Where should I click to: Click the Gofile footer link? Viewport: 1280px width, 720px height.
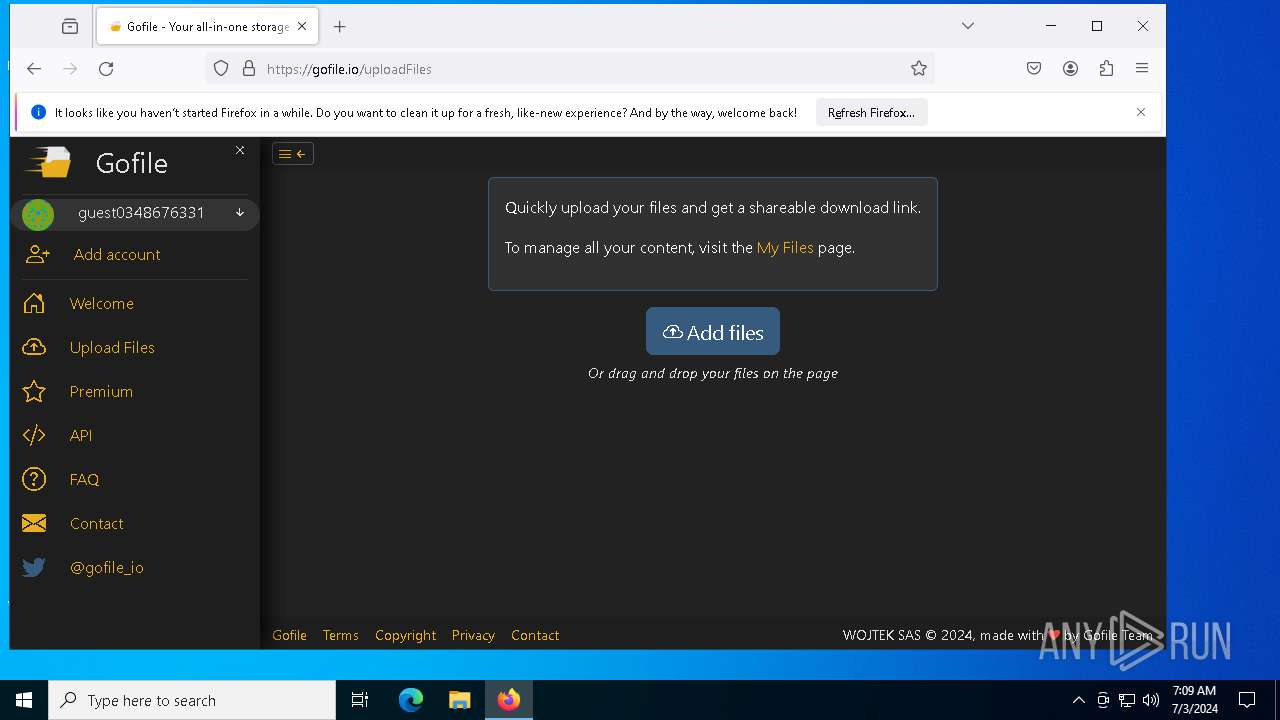tap(290, 636)
